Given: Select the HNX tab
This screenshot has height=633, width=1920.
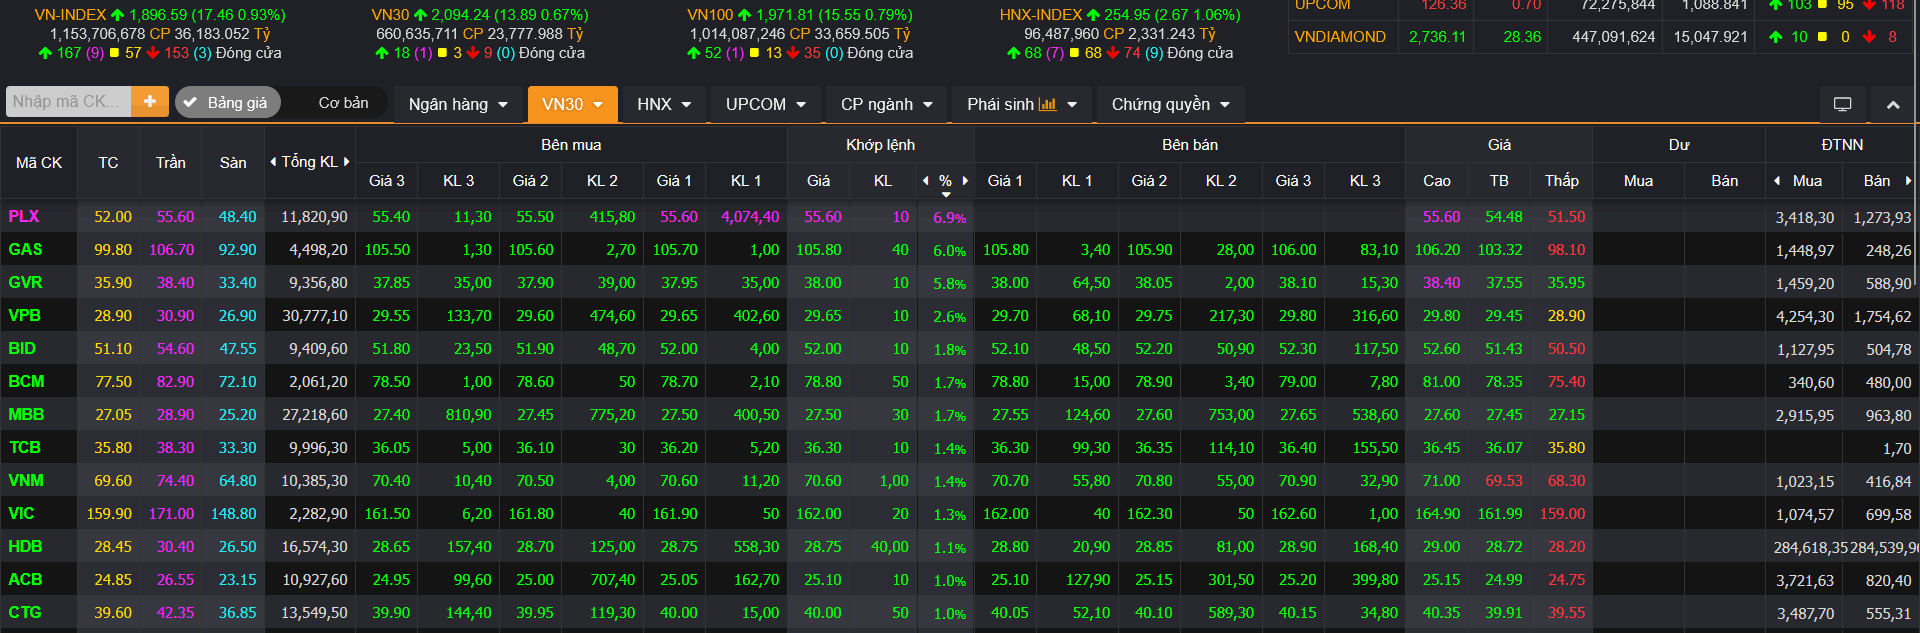Looking at the screenshot, I should pyautogui.click(x=664, y=104).
